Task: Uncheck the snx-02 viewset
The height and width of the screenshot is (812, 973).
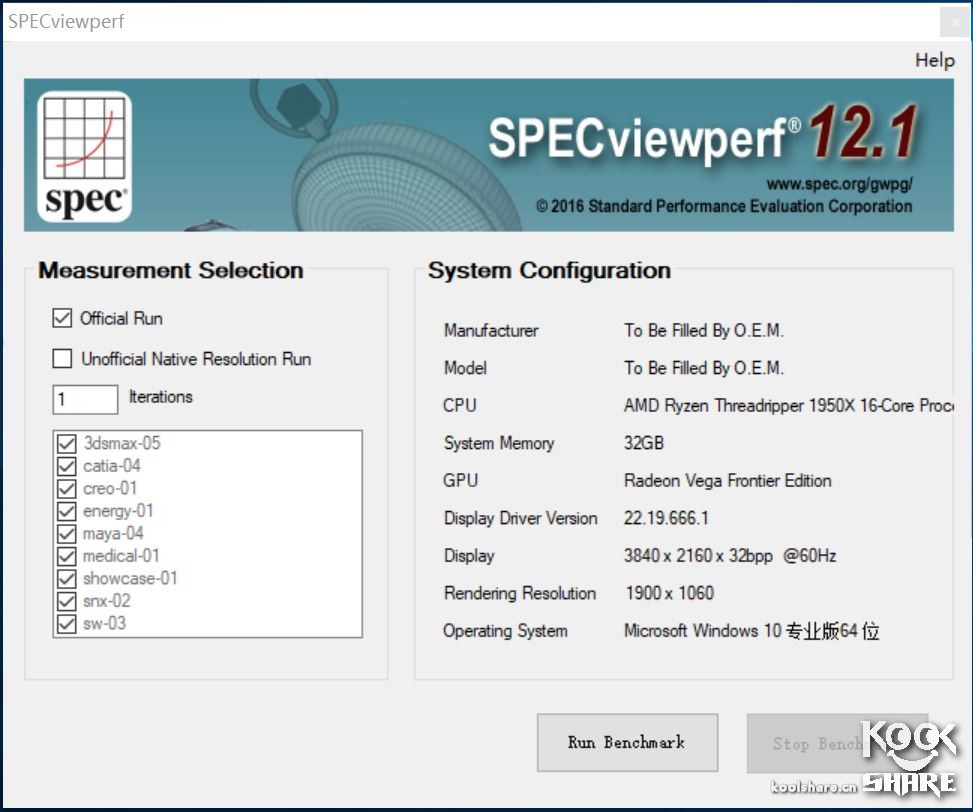Action: (68, 601)
